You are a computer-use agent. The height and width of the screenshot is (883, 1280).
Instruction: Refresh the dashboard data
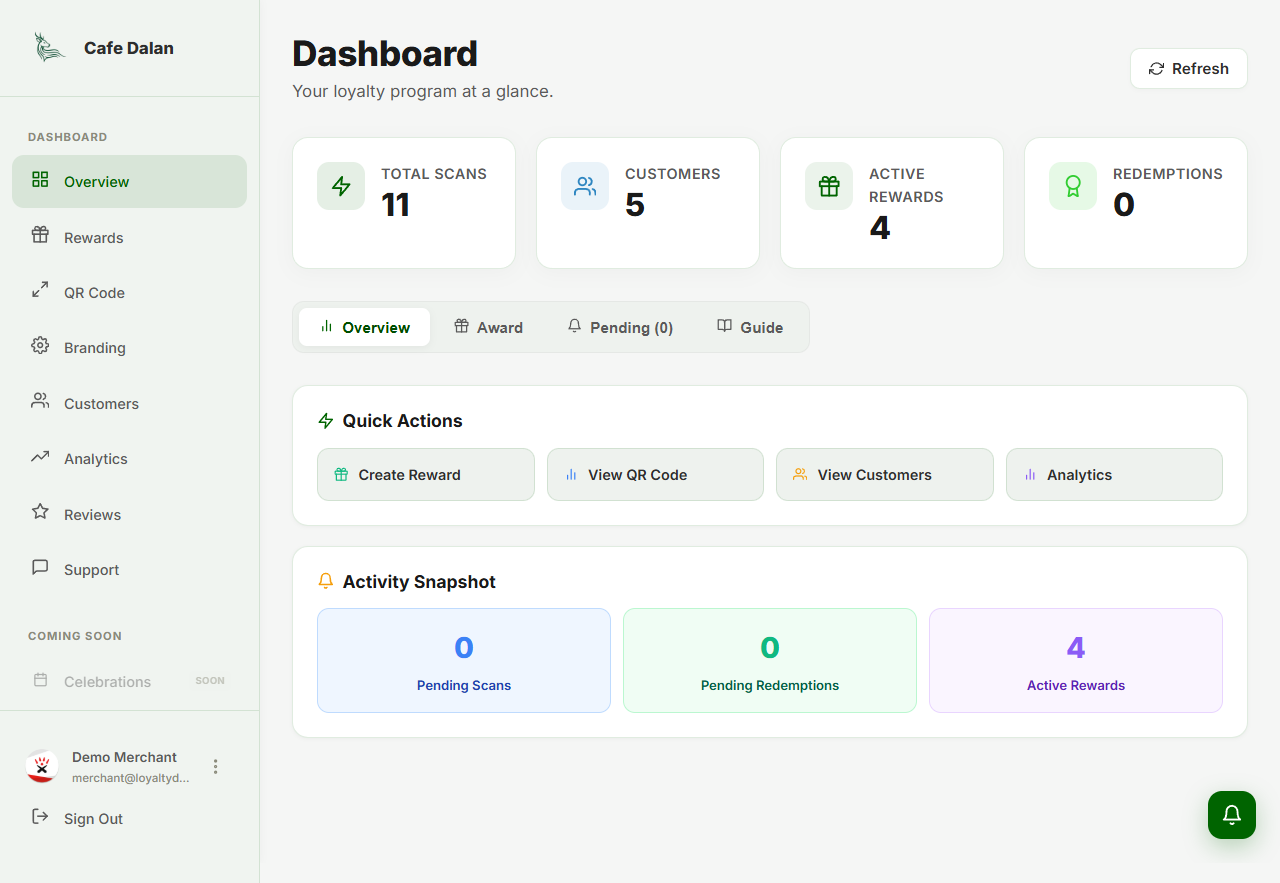pos(1188,69)
